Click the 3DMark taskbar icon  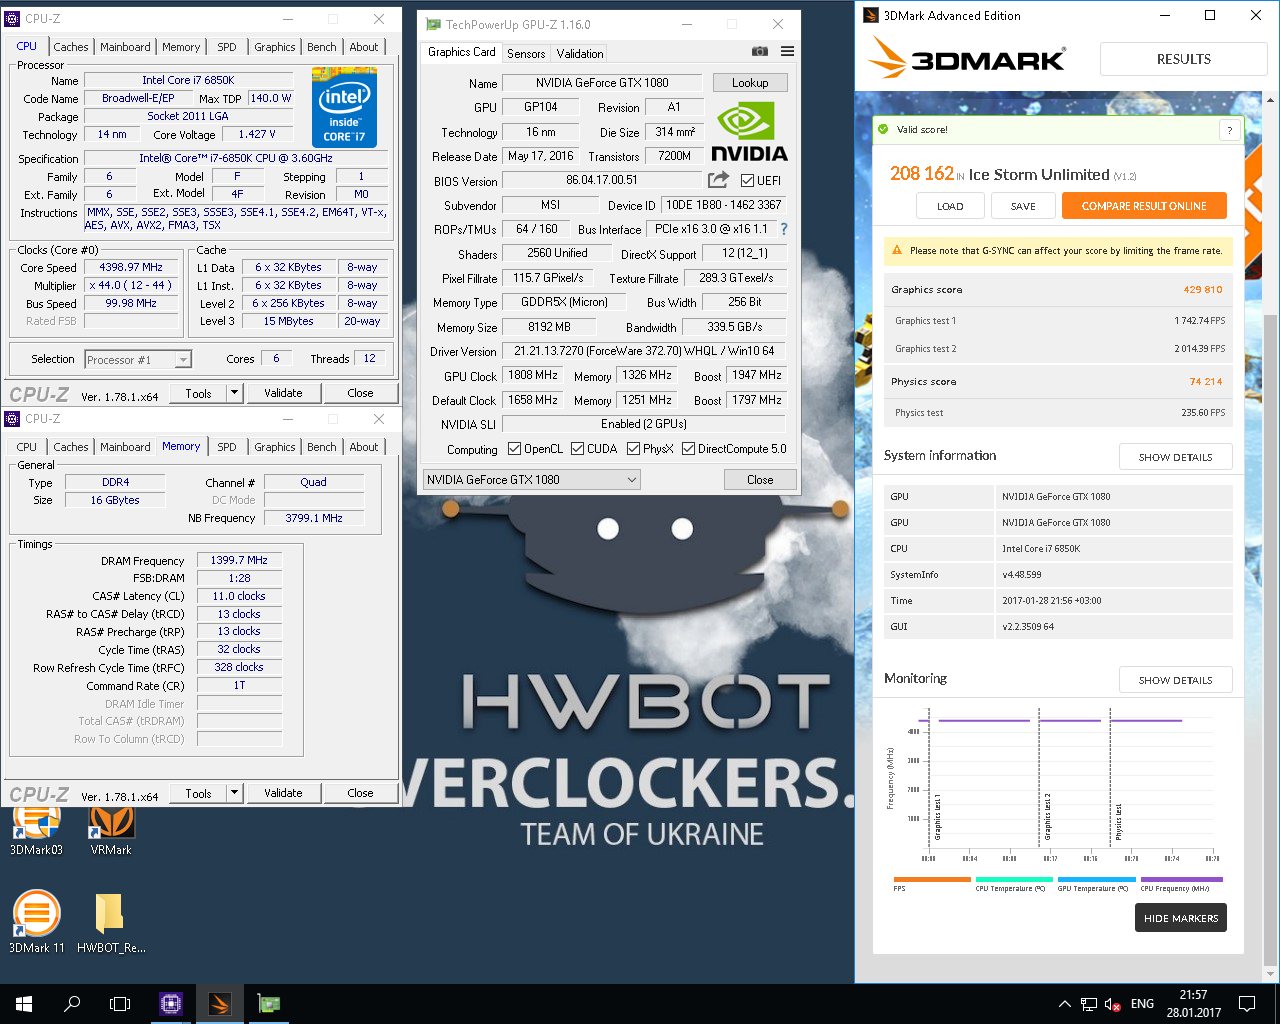tap(220, 1004)
